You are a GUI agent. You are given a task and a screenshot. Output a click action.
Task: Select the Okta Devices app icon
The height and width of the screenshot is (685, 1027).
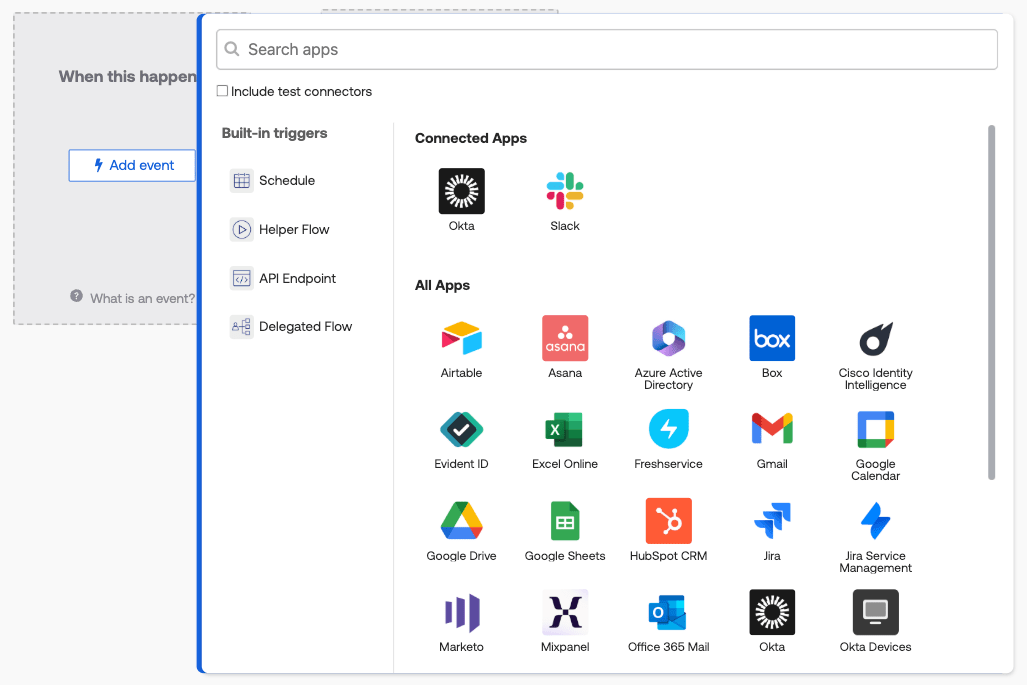875,612
